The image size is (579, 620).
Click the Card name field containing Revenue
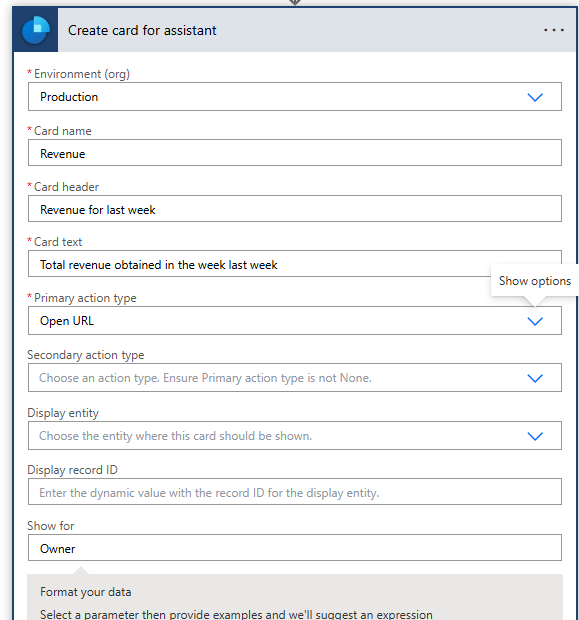click(x=295, y=153)
